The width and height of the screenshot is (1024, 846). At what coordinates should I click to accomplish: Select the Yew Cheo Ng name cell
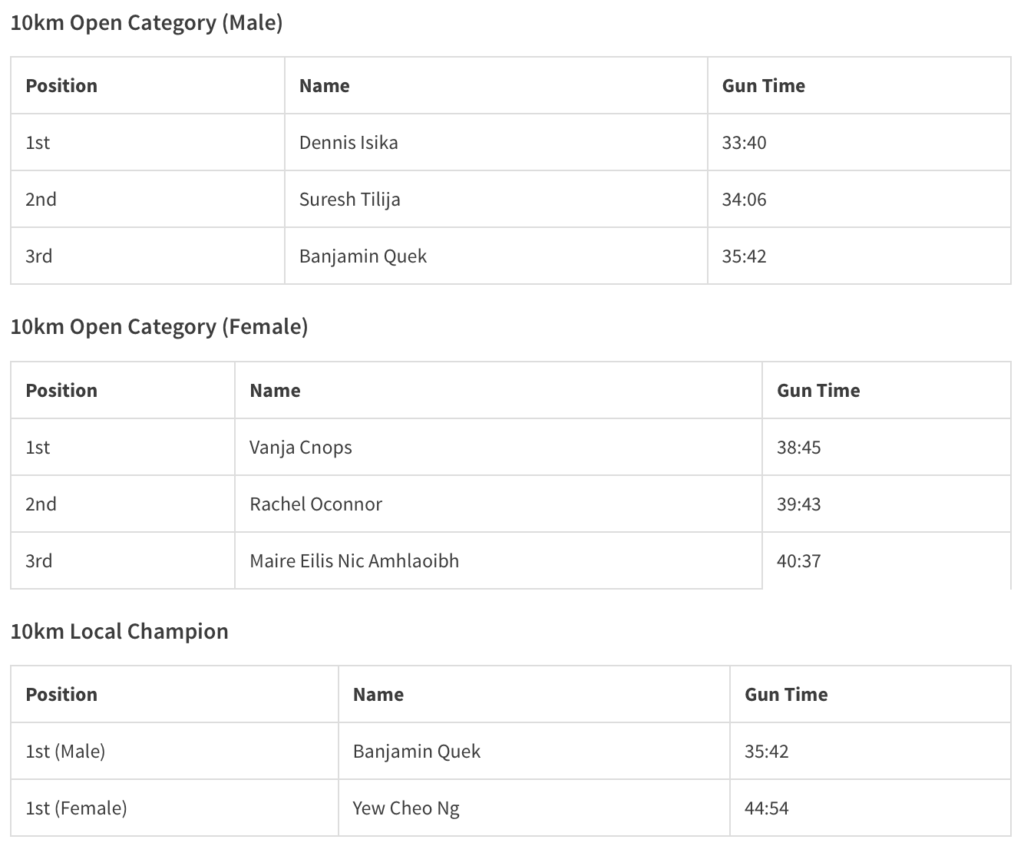(x=406, y=808)
